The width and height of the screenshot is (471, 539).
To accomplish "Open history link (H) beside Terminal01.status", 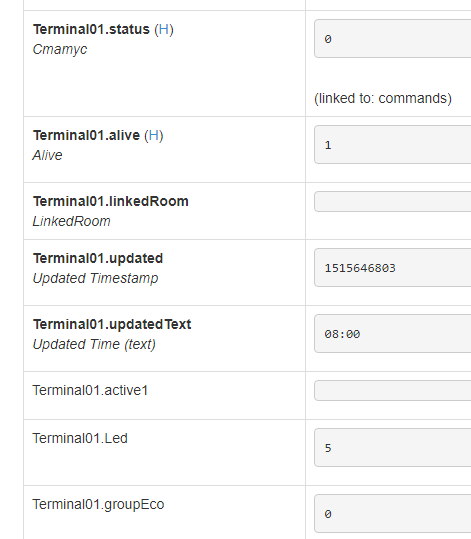I will (164, 30).
